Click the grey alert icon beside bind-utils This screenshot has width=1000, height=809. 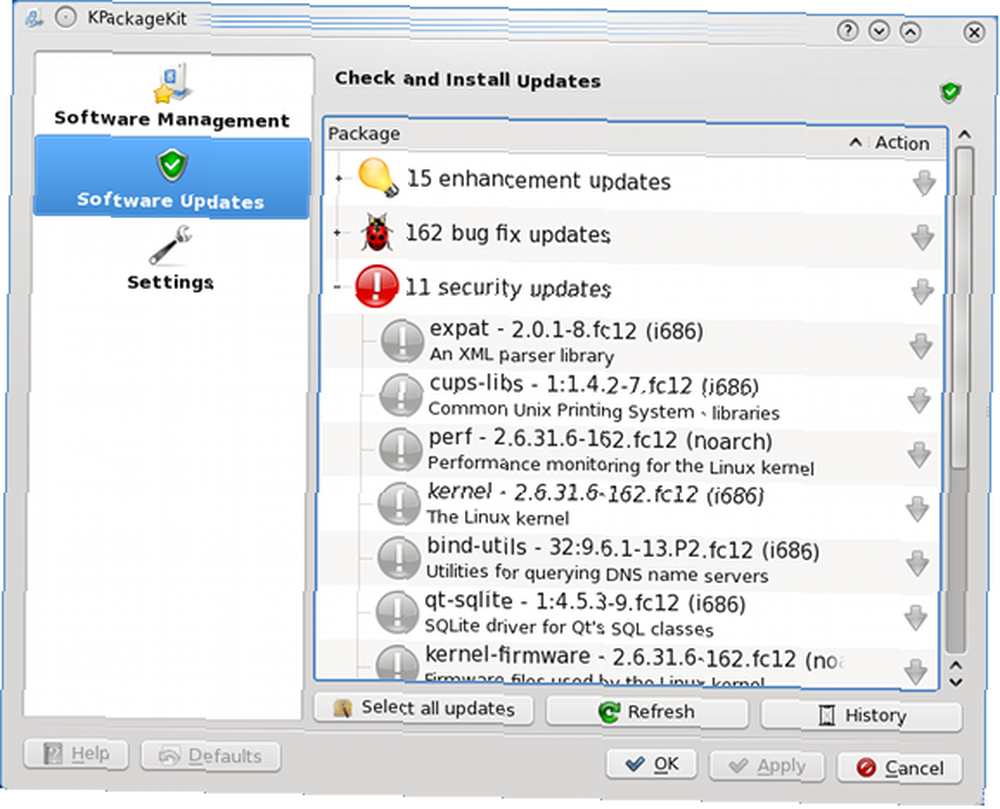pyautogui.click(x=398, y=558)
